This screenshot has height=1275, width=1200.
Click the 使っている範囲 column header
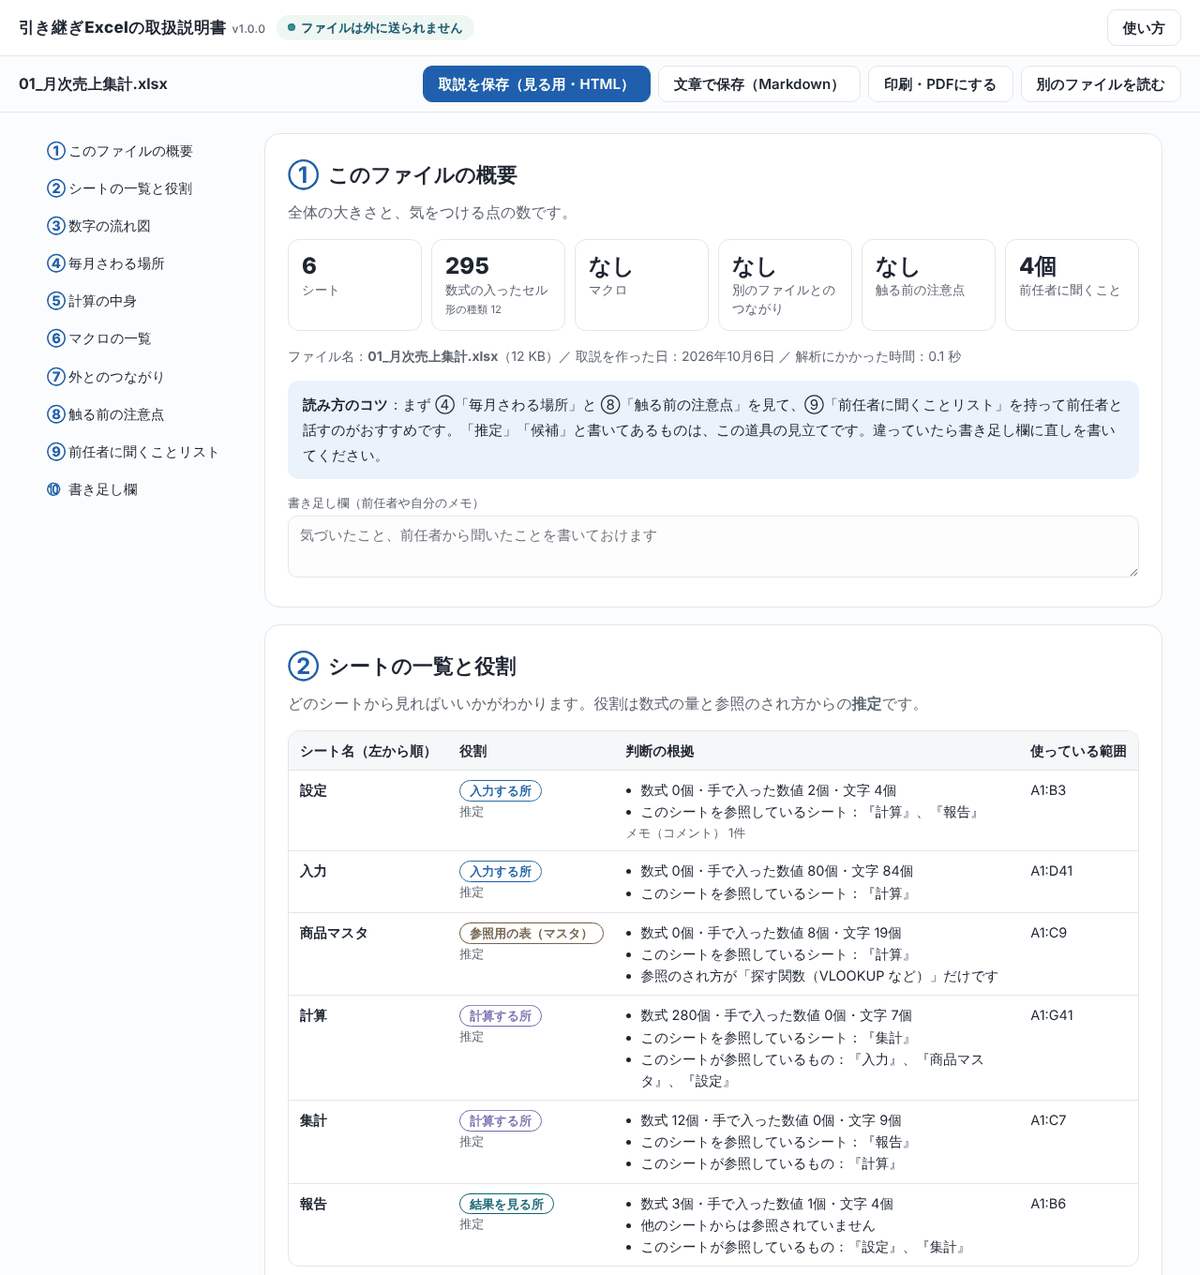pos(1078,751)
